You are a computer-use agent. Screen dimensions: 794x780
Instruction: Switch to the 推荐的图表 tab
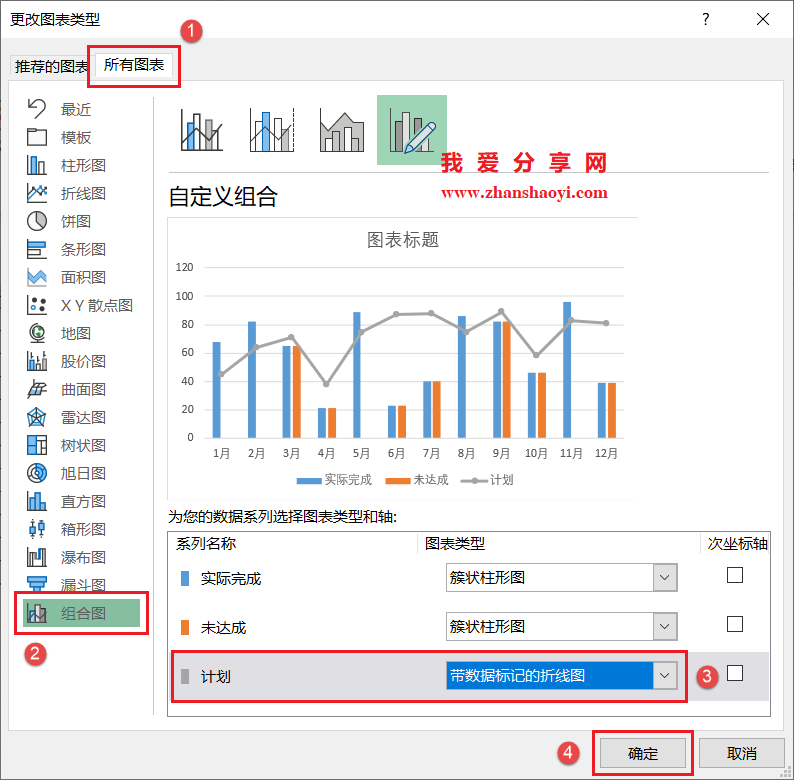click(51, 66)
